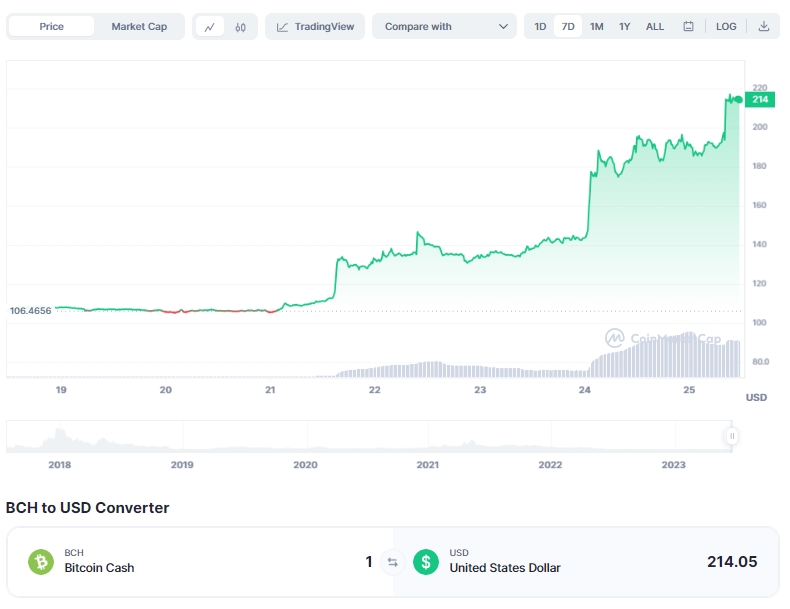
Task: Click the USD axis unit label
Action: coord(756,397)
